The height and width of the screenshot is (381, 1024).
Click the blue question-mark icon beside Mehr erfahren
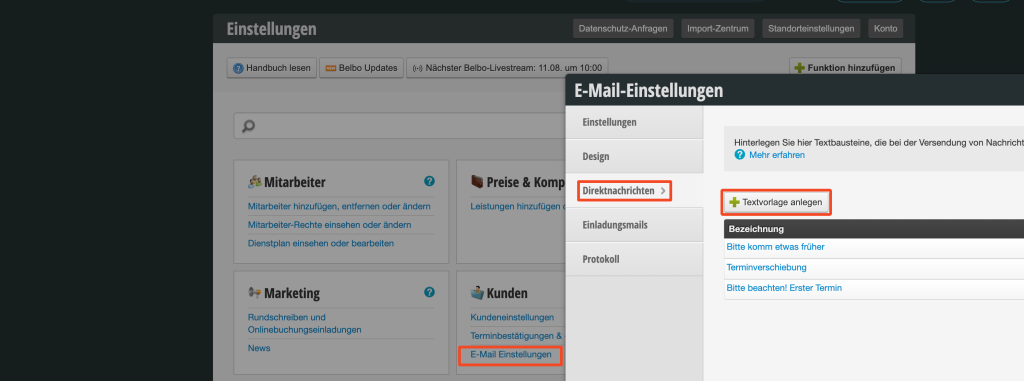point(740,155)
